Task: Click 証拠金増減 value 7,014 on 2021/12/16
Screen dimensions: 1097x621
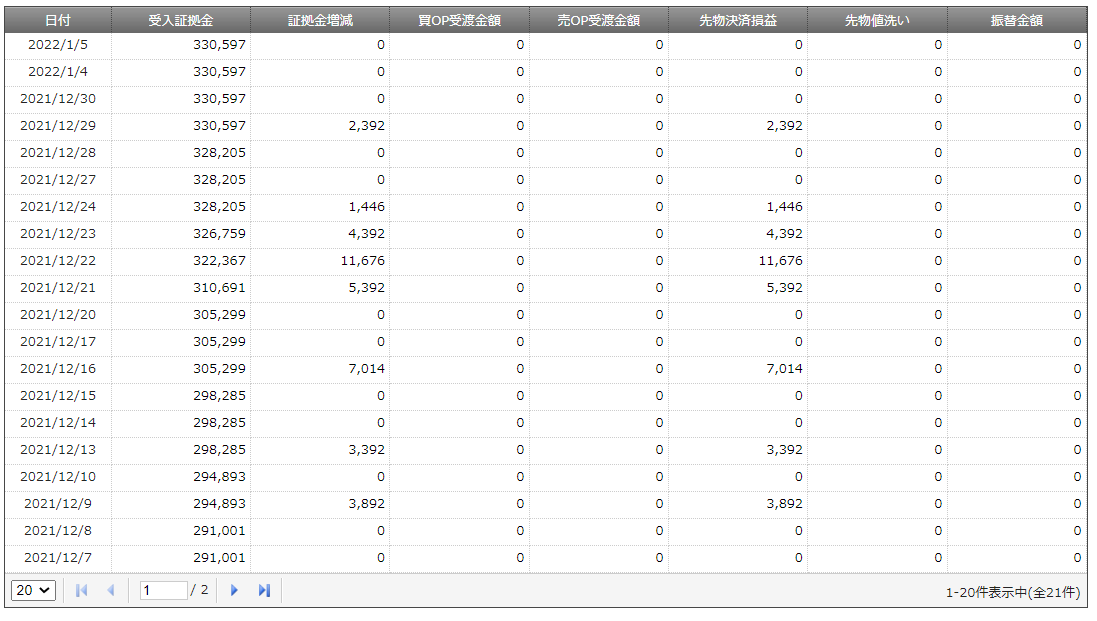Action: click(x=367, y=369)
